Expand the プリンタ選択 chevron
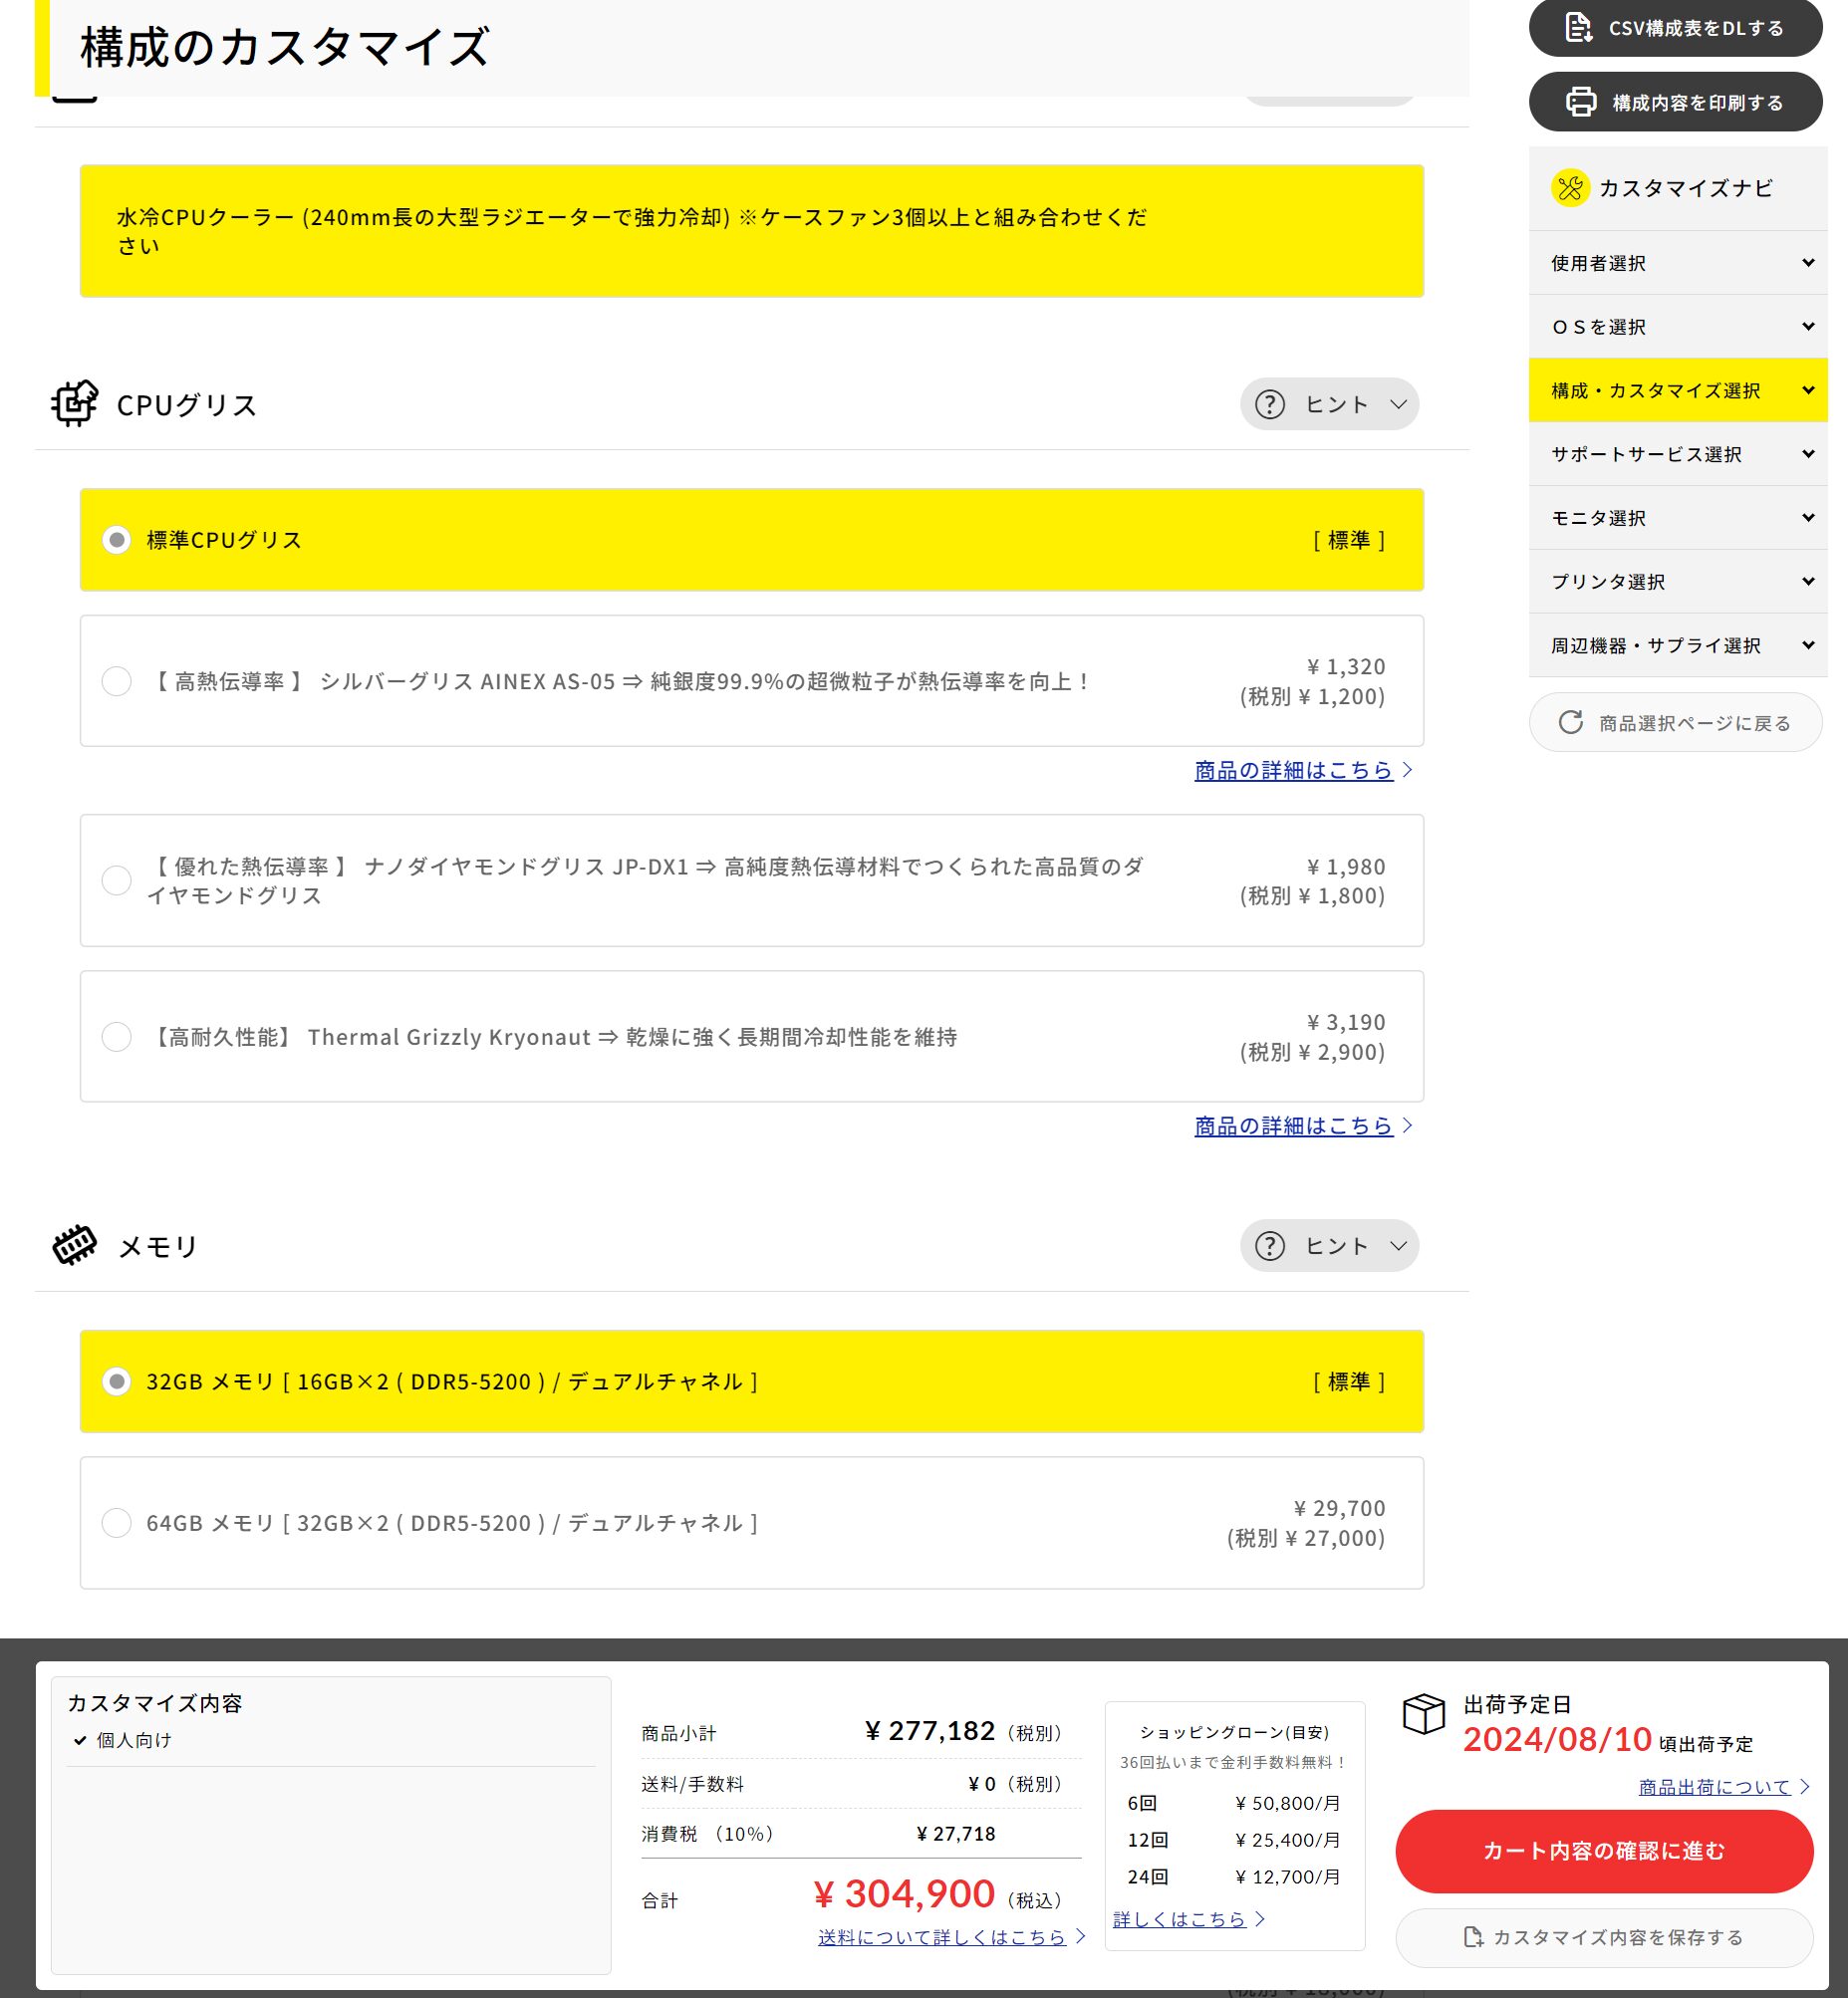This screenshot has height=1998, width=1848. tap(1808, 581)
